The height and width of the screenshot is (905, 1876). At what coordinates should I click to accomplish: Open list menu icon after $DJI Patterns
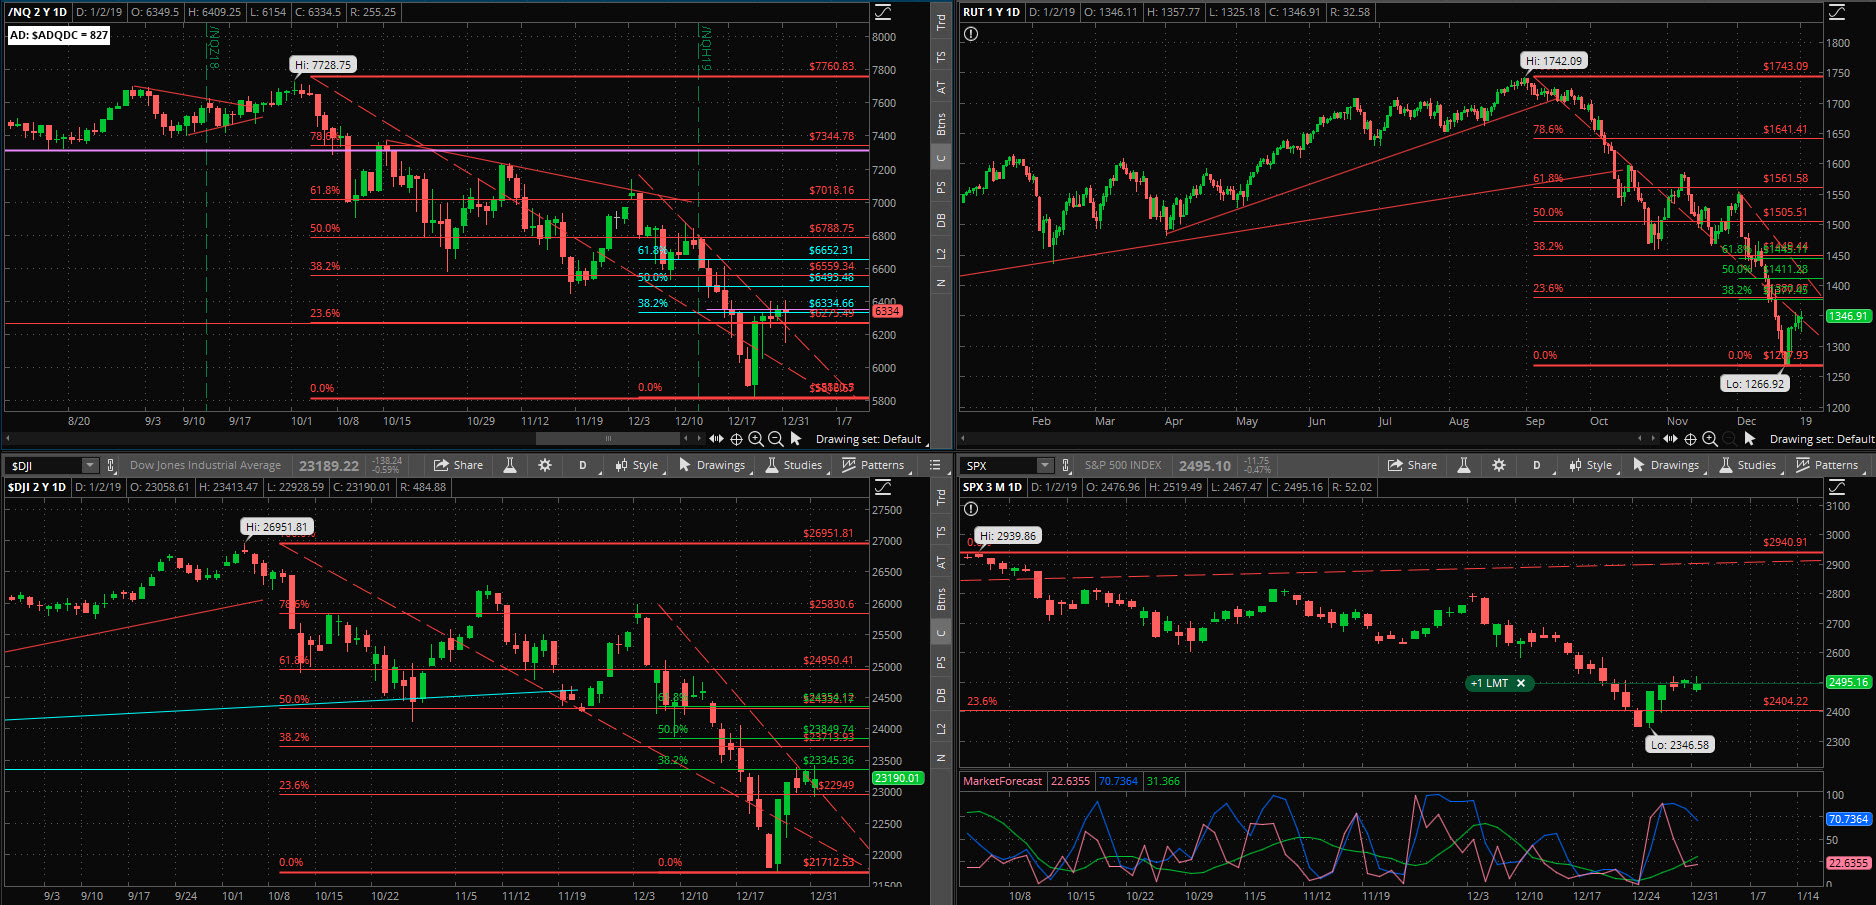(x=935, y=465)
